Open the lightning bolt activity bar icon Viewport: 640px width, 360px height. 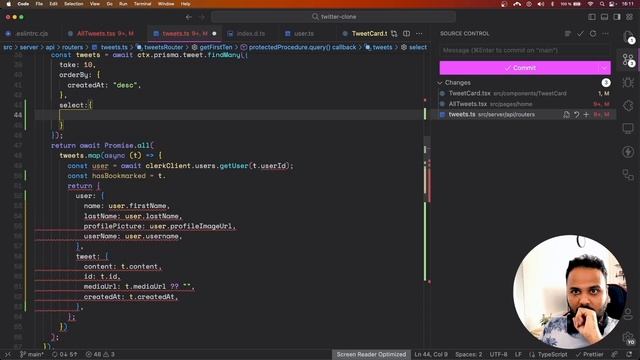click(628, 152)
